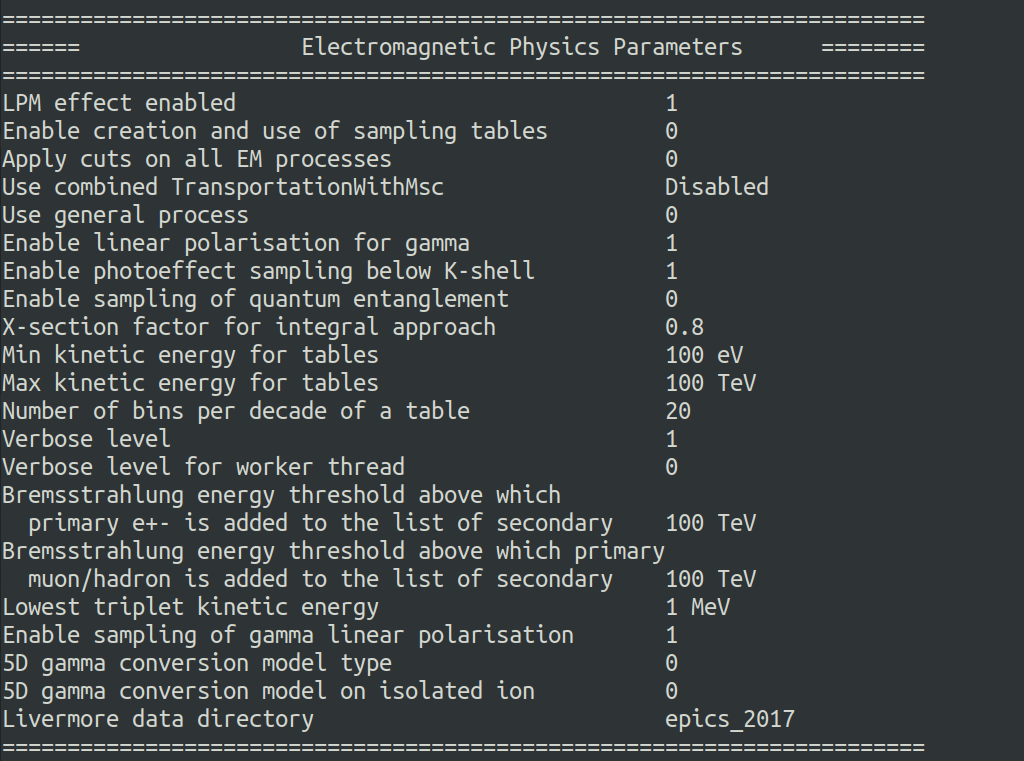Click the 'epics_2017' Livermore directory value
This screenshot has height=761, width=1024.
tap(729, 719)
